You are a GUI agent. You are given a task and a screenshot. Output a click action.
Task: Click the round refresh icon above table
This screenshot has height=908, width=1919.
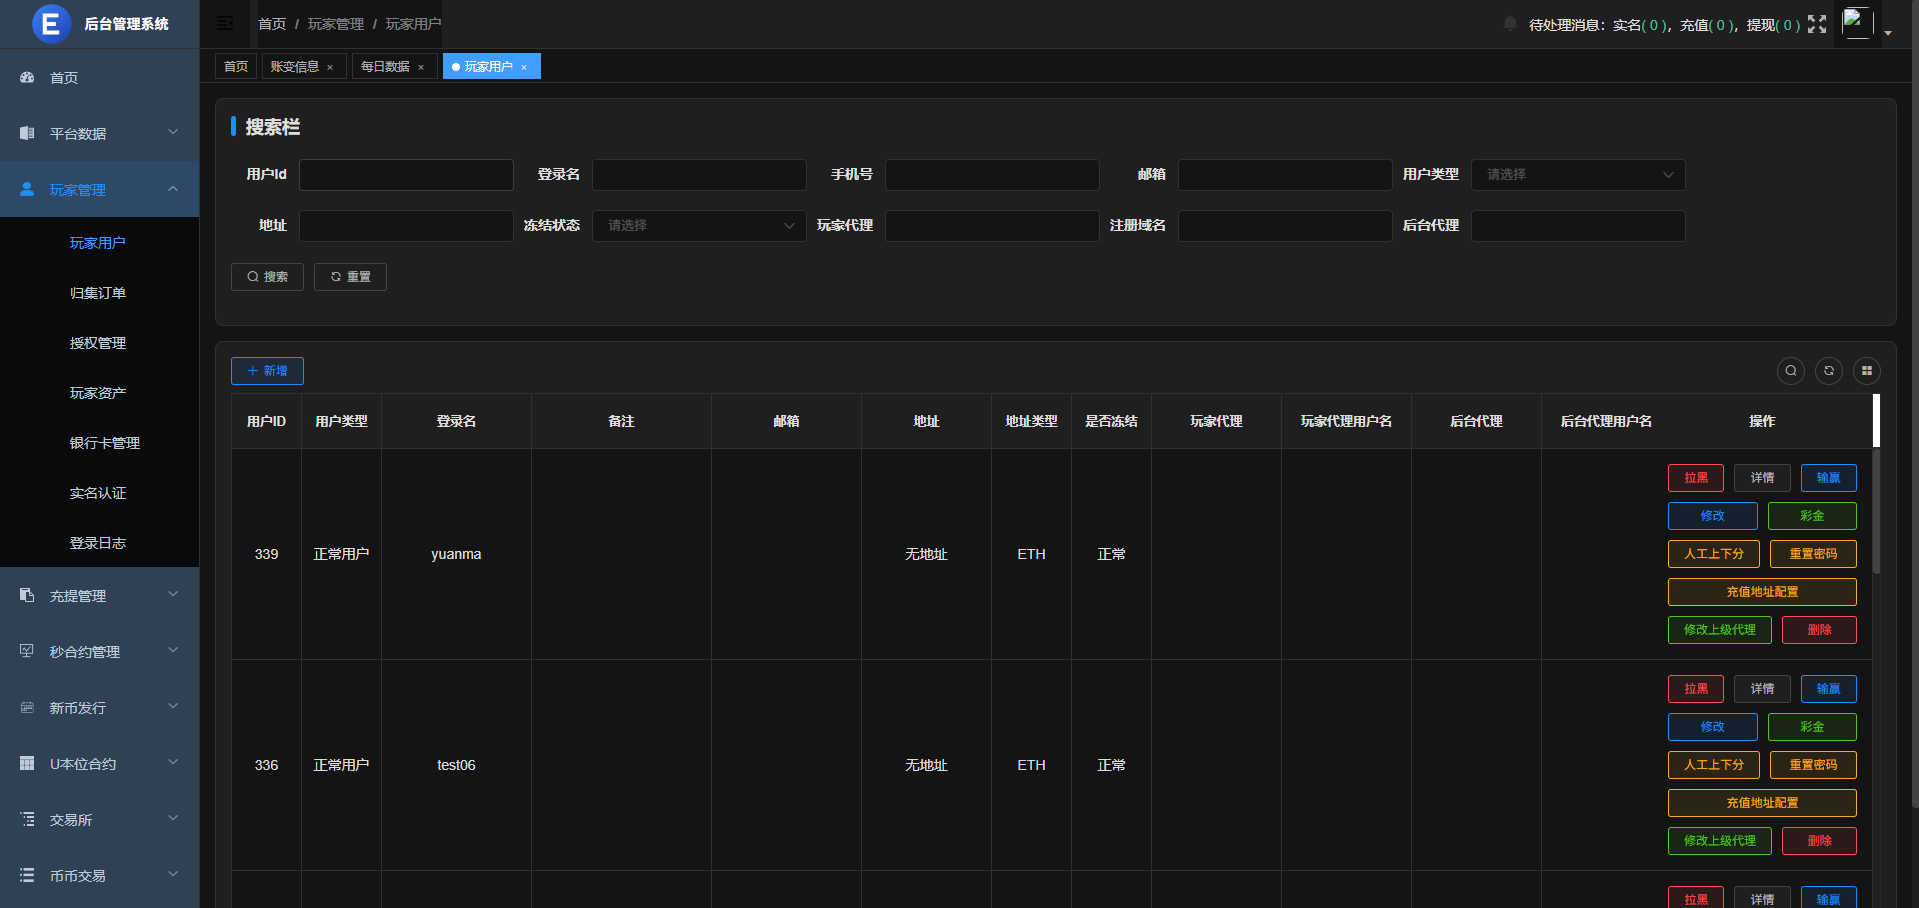coord(1829,371)
